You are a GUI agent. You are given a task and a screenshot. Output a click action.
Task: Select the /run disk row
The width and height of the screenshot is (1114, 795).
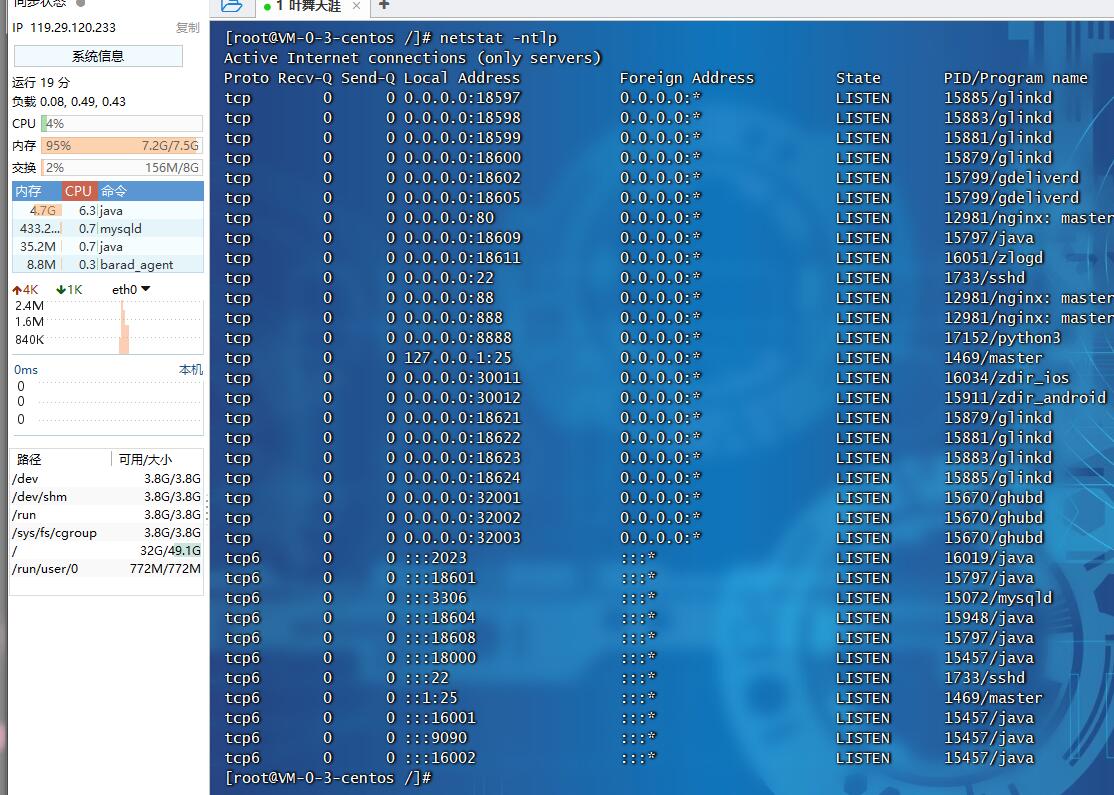click(107, 514)
